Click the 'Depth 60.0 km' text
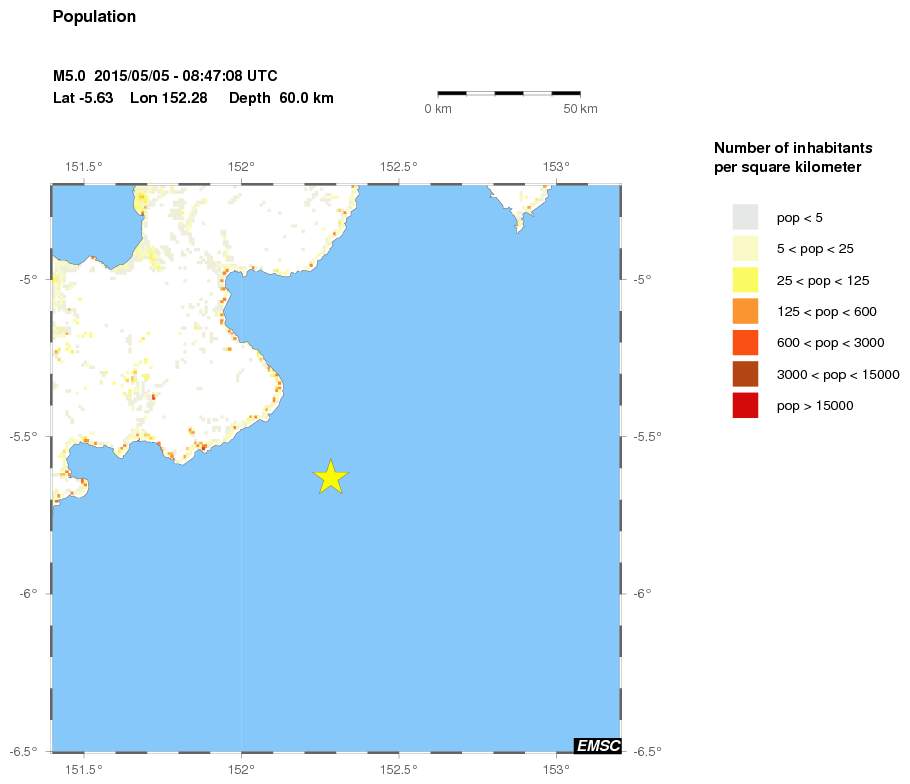 pos(281,98)
